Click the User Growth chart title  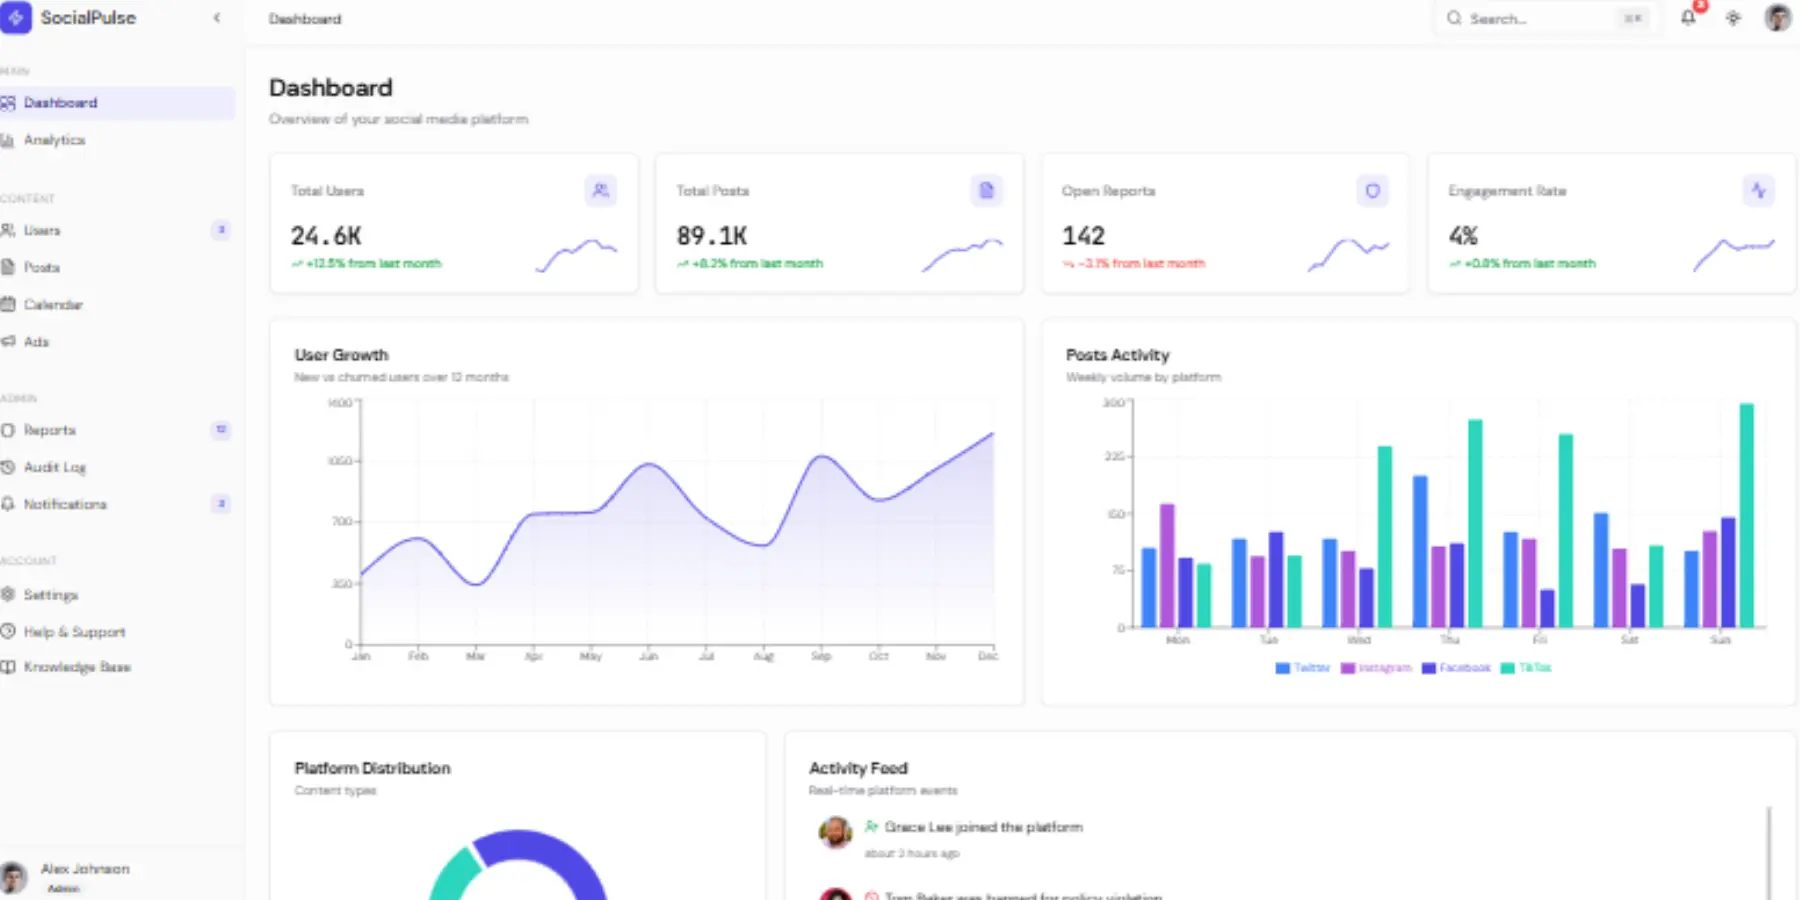[x=341, y=355]
